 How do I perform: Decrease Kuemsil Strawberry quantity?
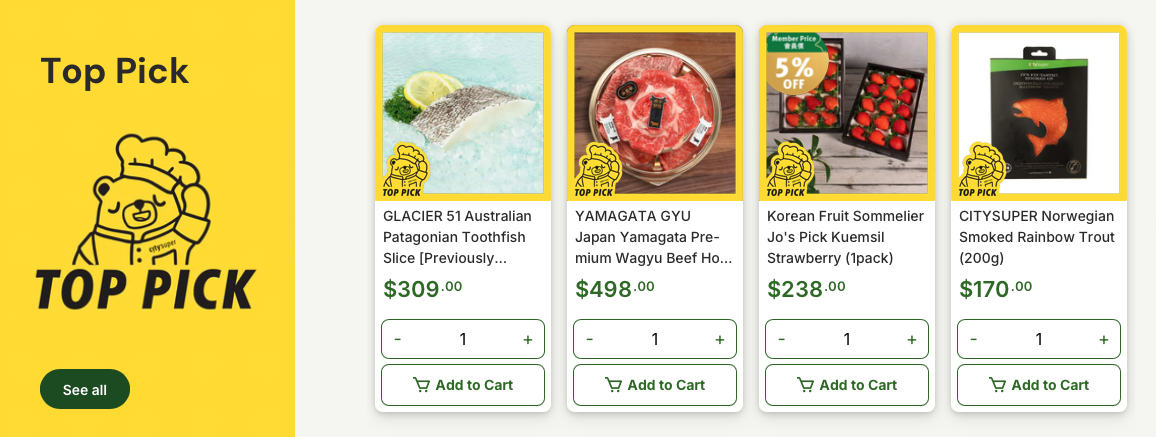tap(782, 339)
